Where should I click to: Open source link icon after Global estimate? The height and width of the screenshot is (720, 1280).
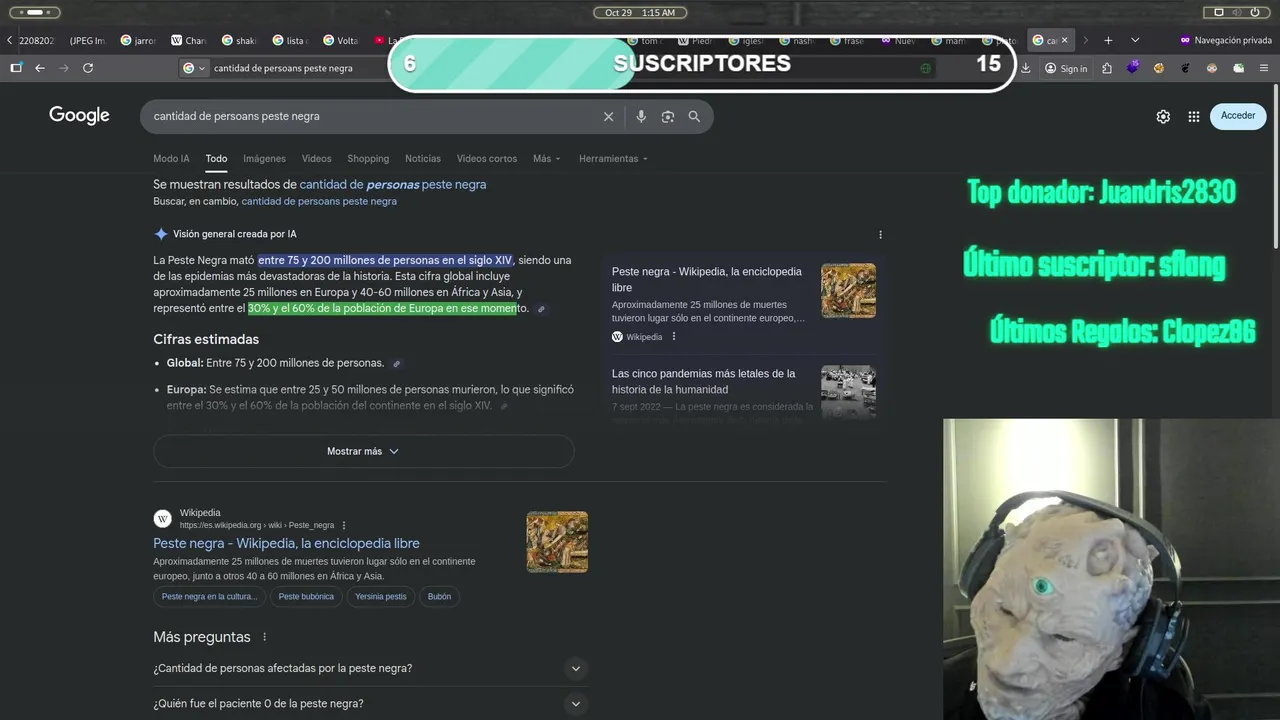pos(396,364)
